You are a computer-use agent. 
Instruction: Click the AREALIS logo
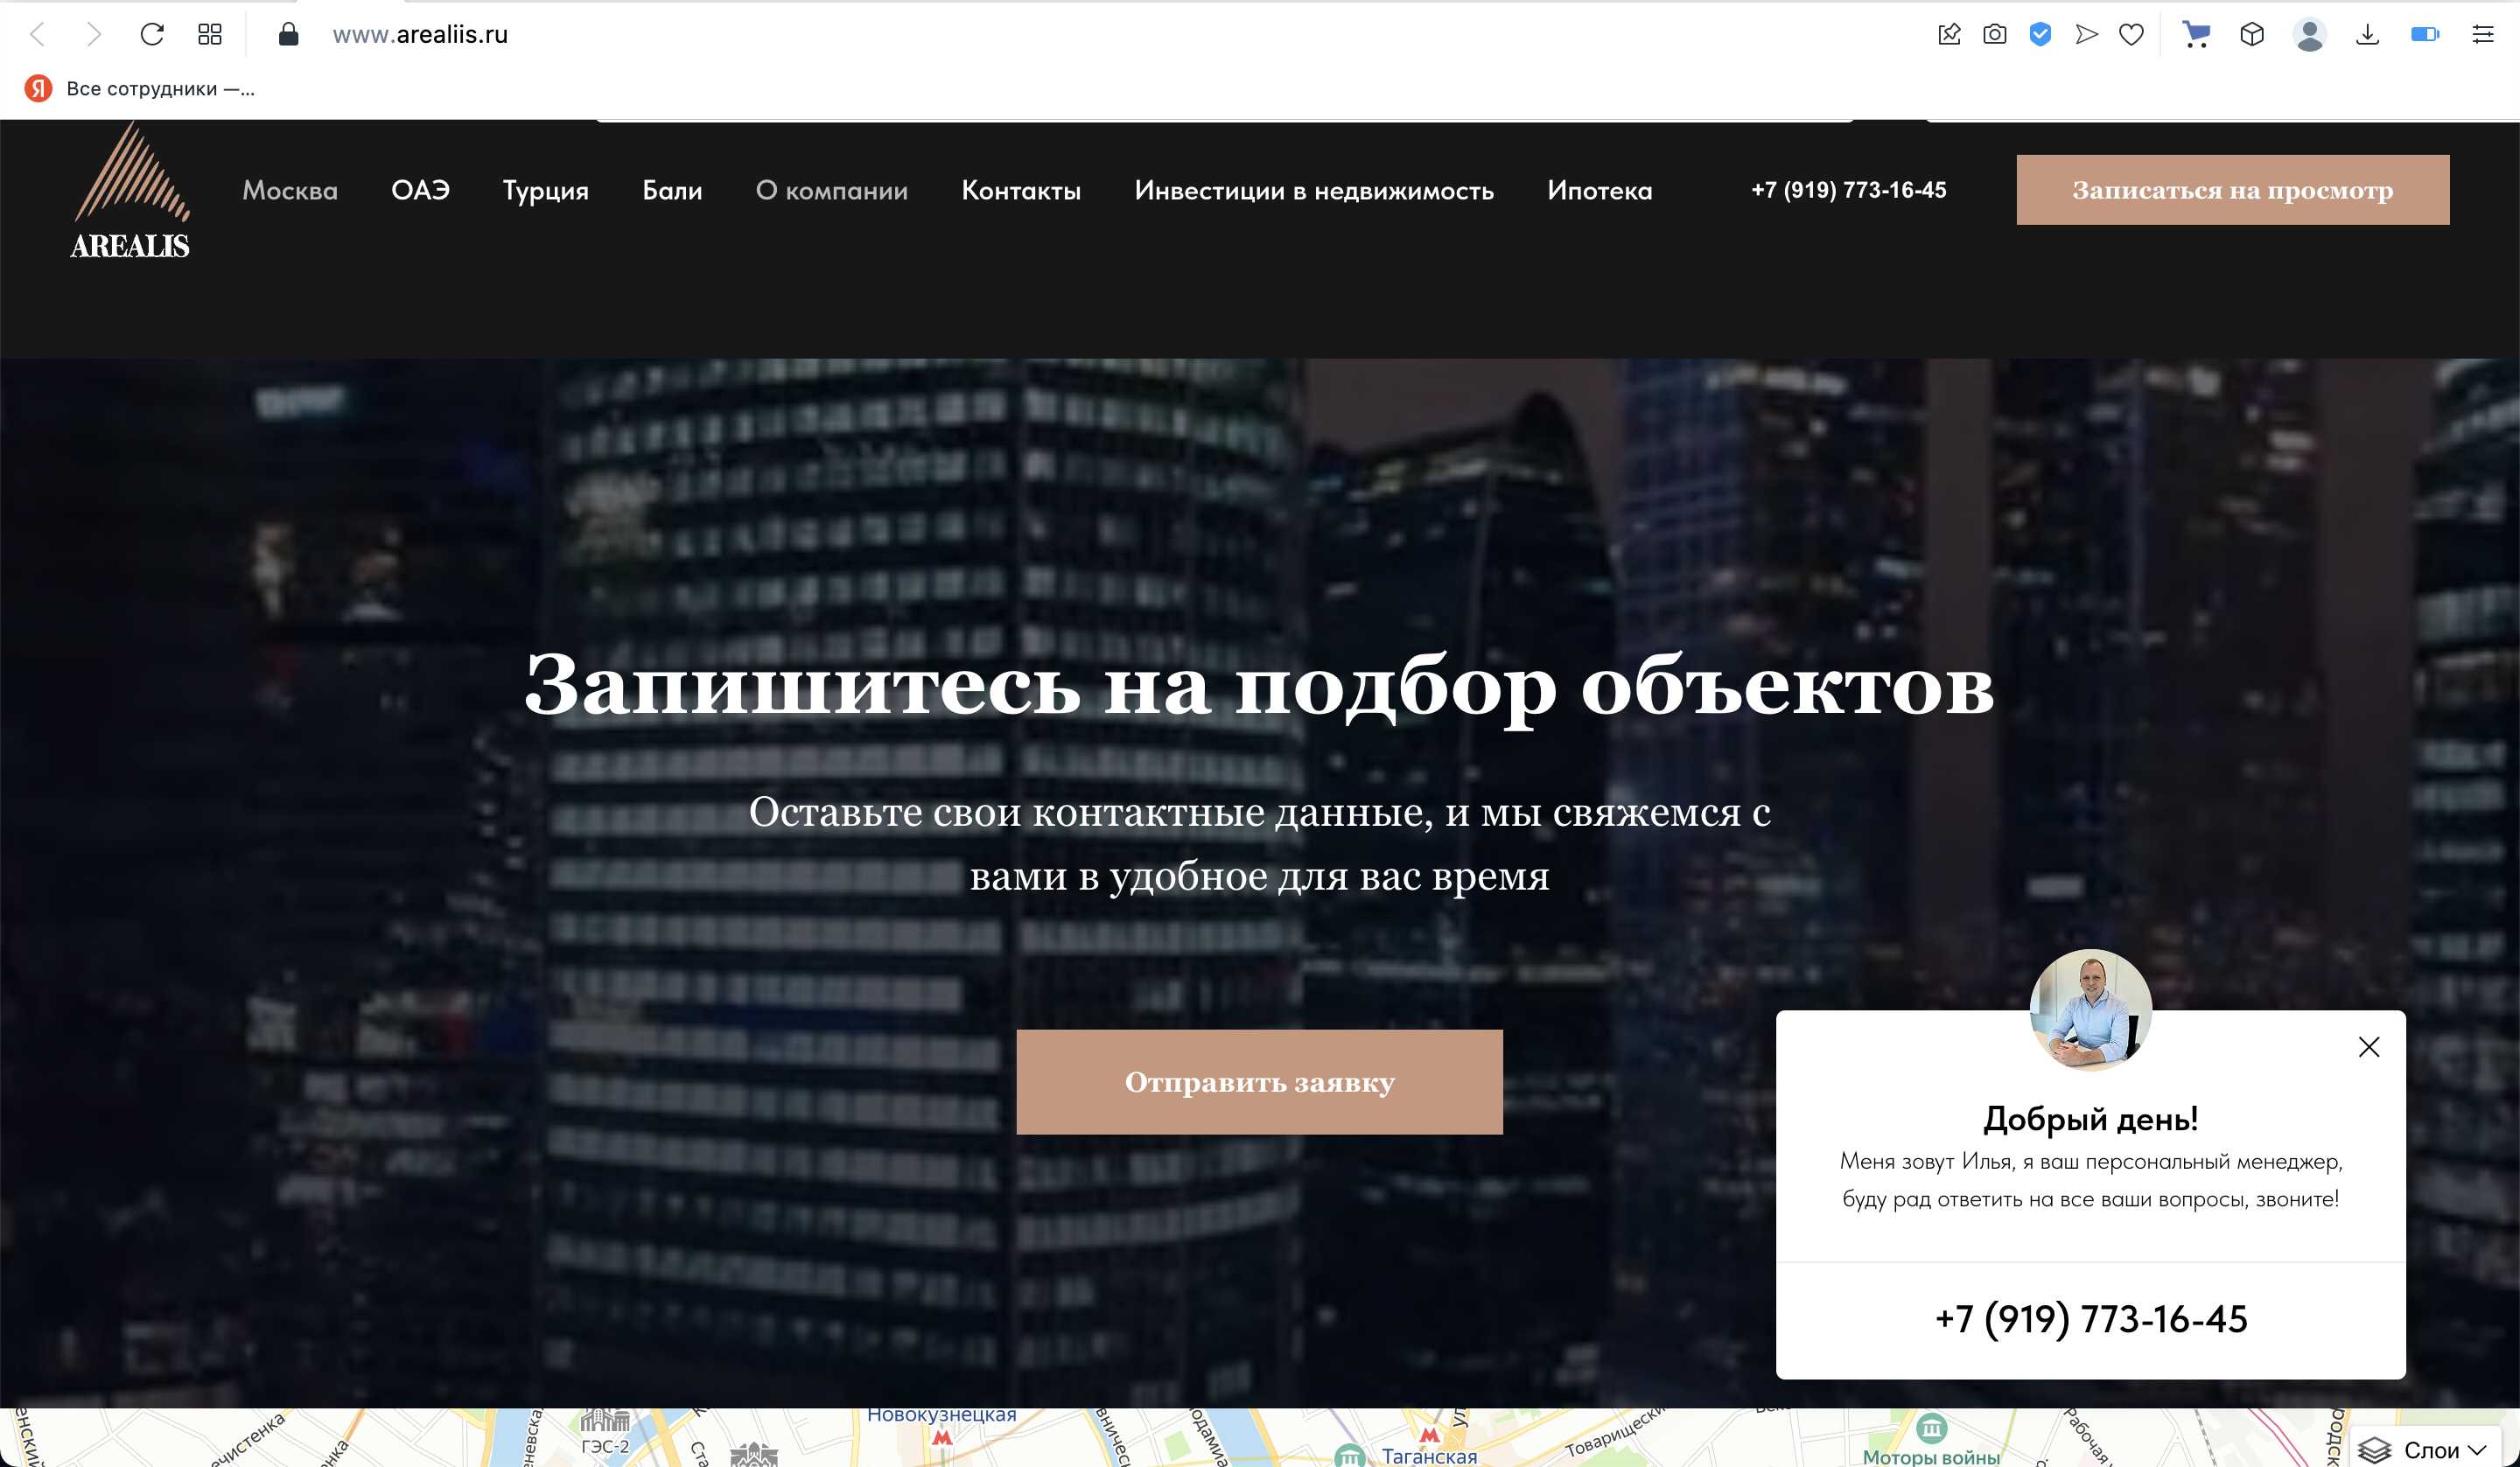pyautogui.click(x=130, y=191)
